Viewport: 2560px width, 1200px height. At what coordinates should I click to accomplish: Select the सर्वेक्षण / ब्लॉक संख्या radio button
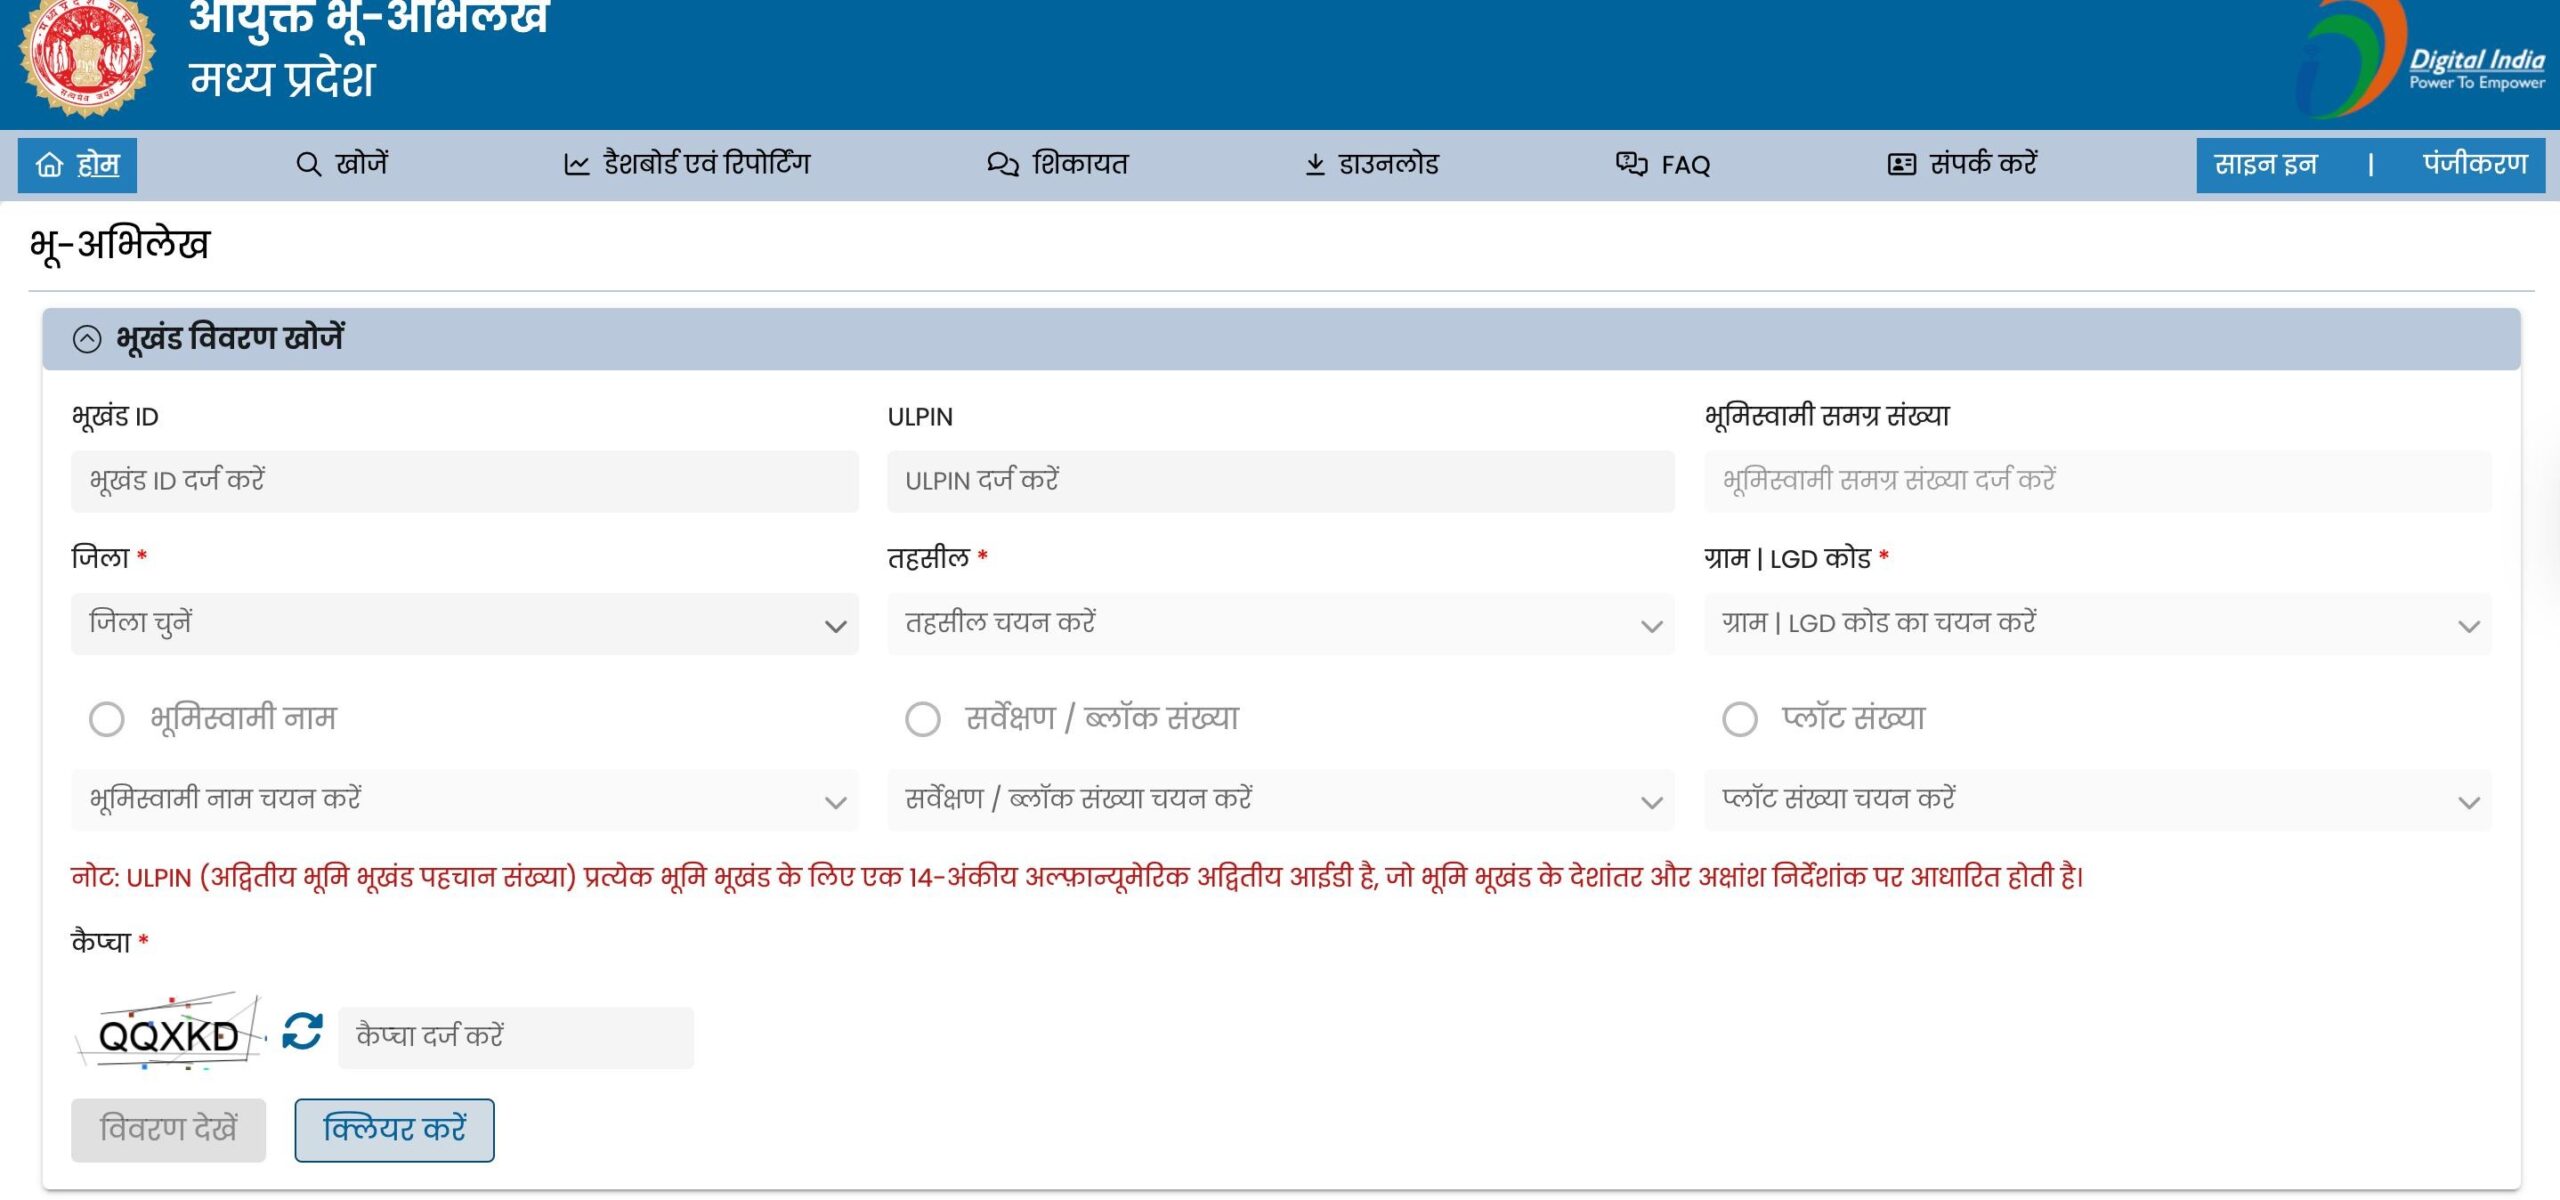(922, 719)
